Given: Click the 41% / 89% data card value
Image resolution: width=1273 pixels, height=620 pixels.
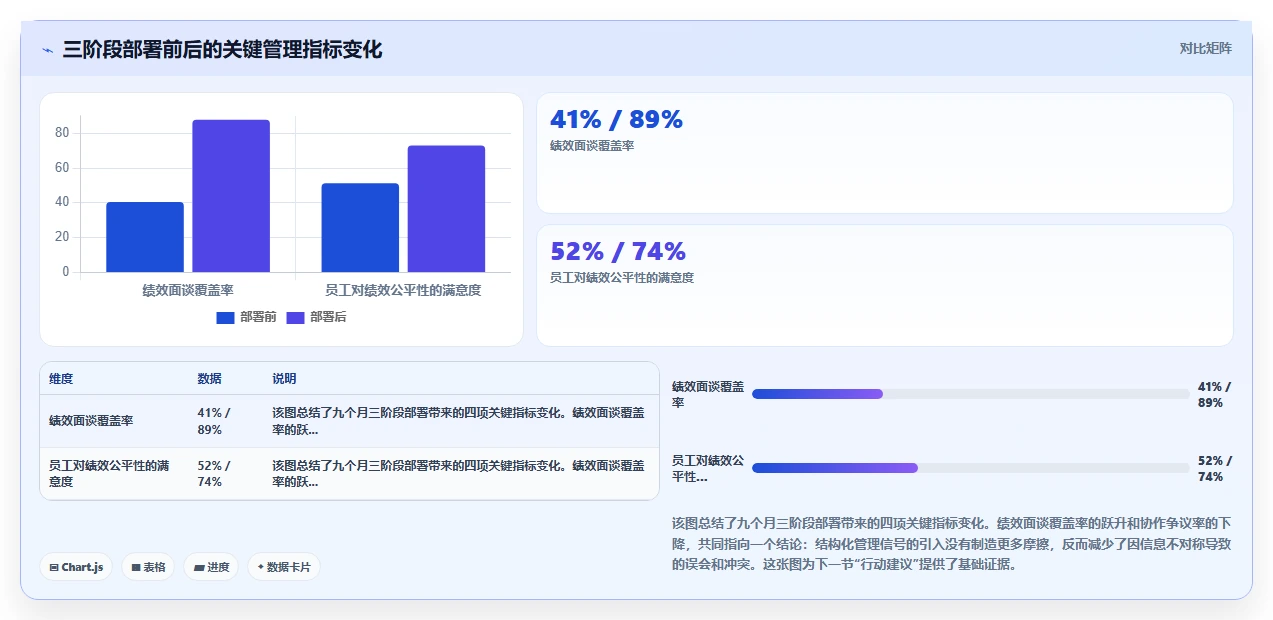Looking at the screenshot, I should (616, 120).
